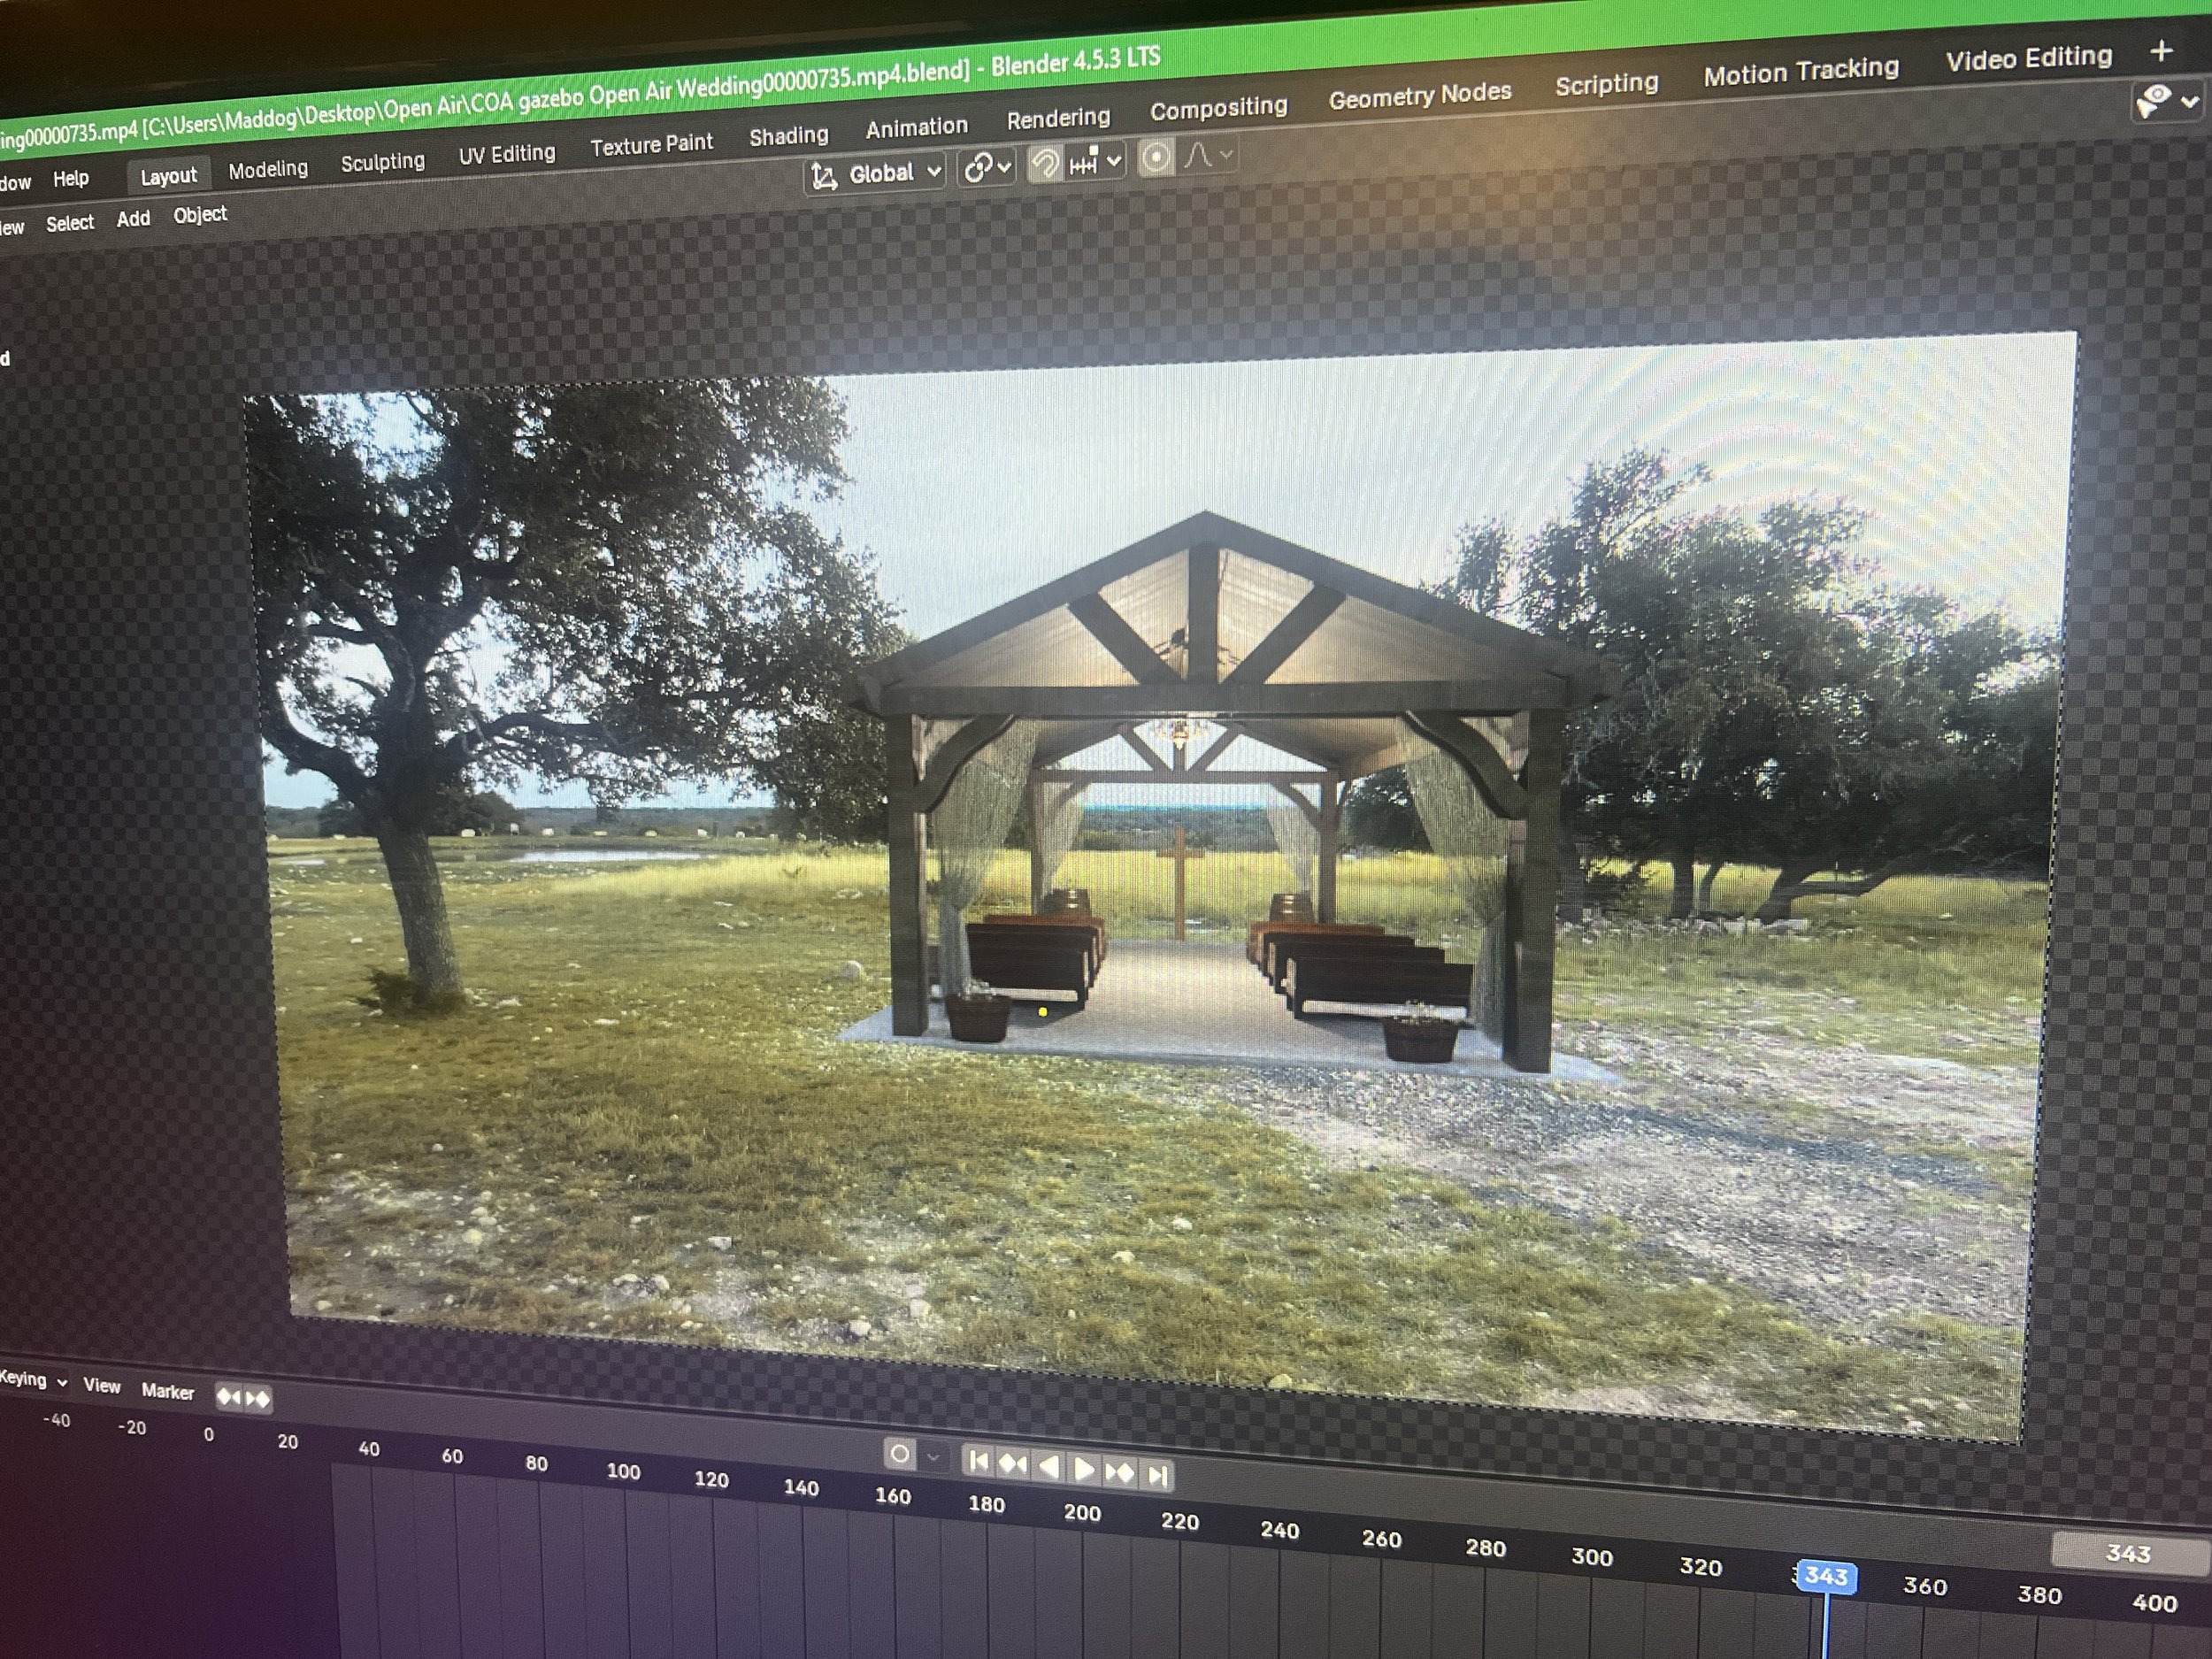Toggle the auto keying record button
Screen dimensions: 2212x1659
coord(899,1454)
